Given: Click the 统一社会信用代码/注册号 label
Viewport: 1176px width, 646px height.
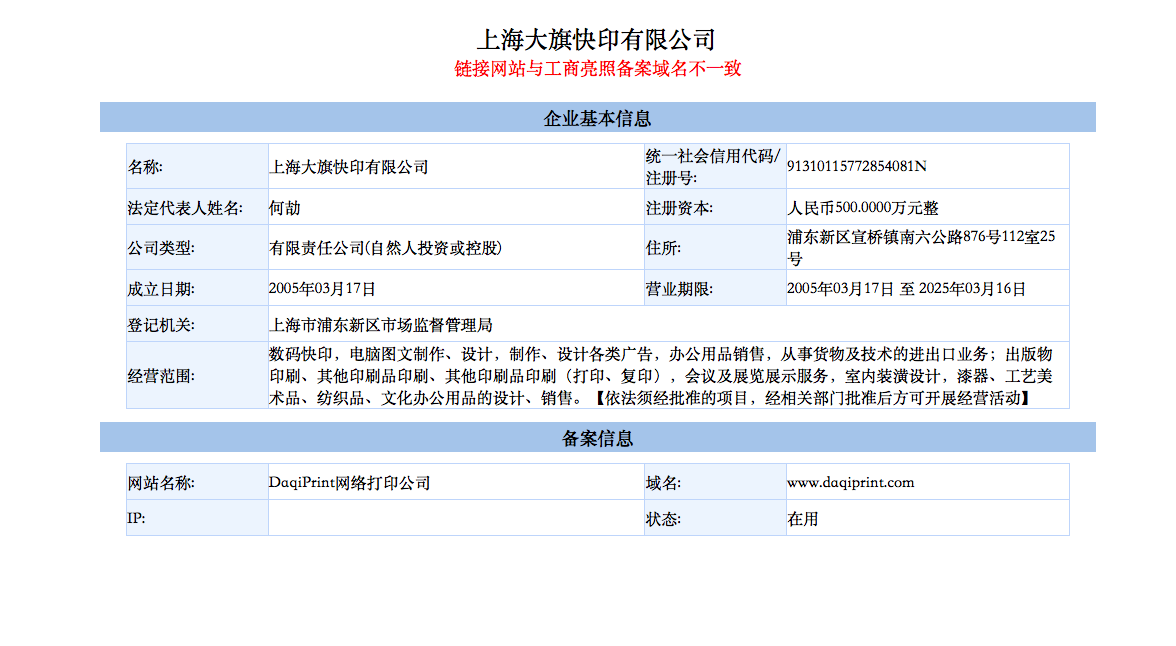Looking at the screenshot, I should click(715, 167).
